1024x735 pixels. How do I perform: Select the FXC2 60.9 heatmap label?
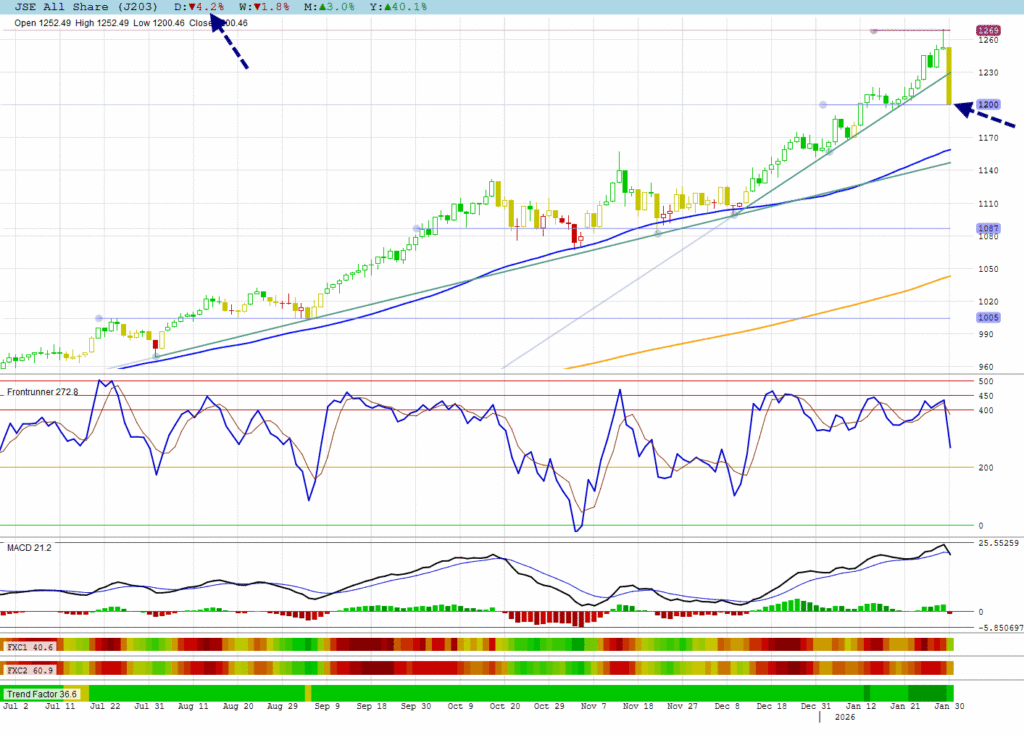pos(28,668)
